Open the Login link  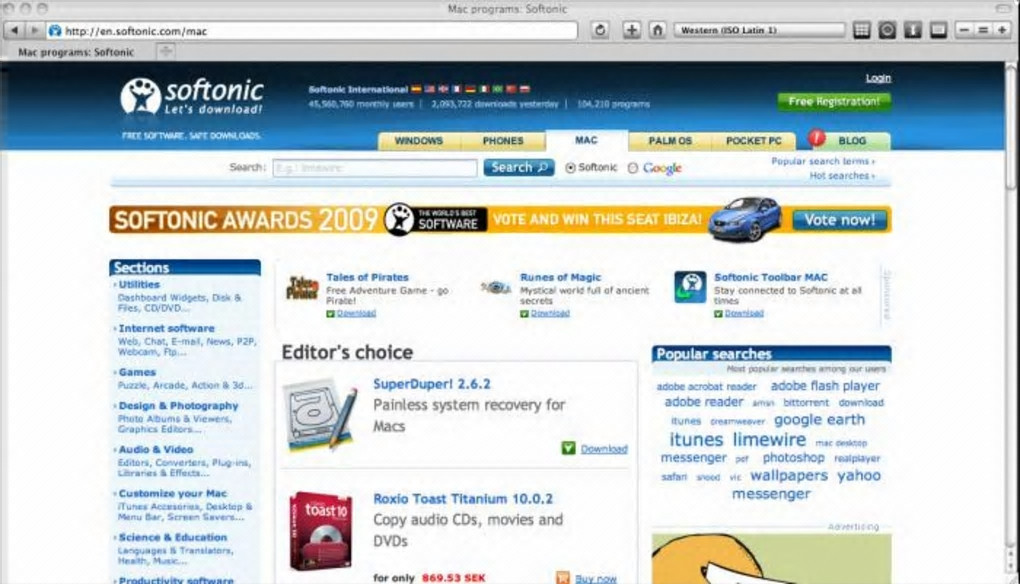point(878,78)
